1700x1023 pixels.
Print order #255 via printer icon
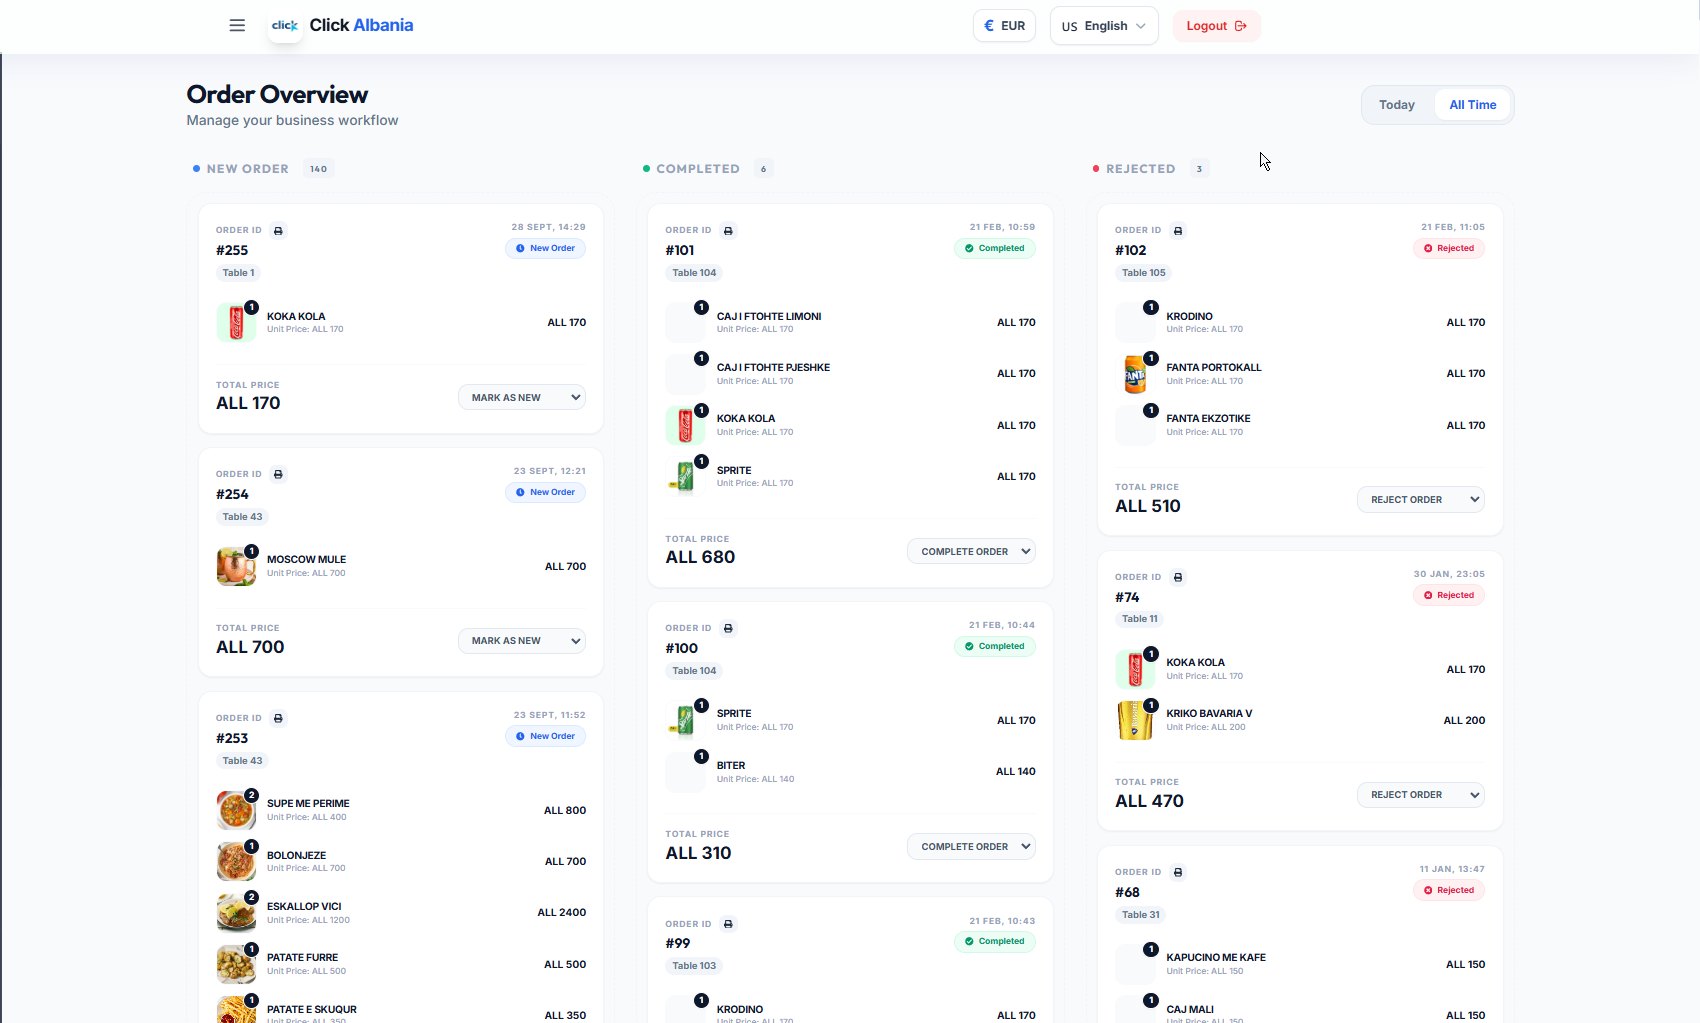coord(278,231)
